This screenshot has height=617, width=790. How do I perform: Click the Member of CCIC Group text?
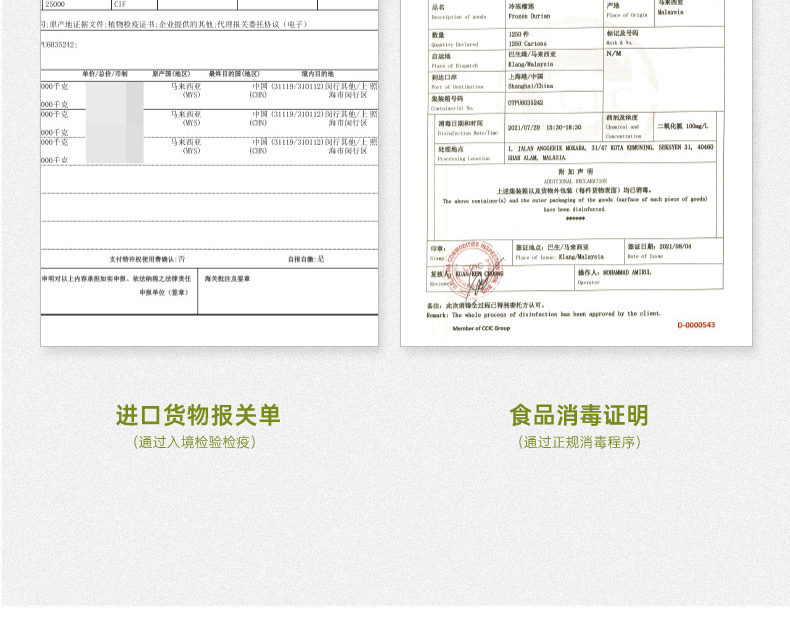pos(481,328)
